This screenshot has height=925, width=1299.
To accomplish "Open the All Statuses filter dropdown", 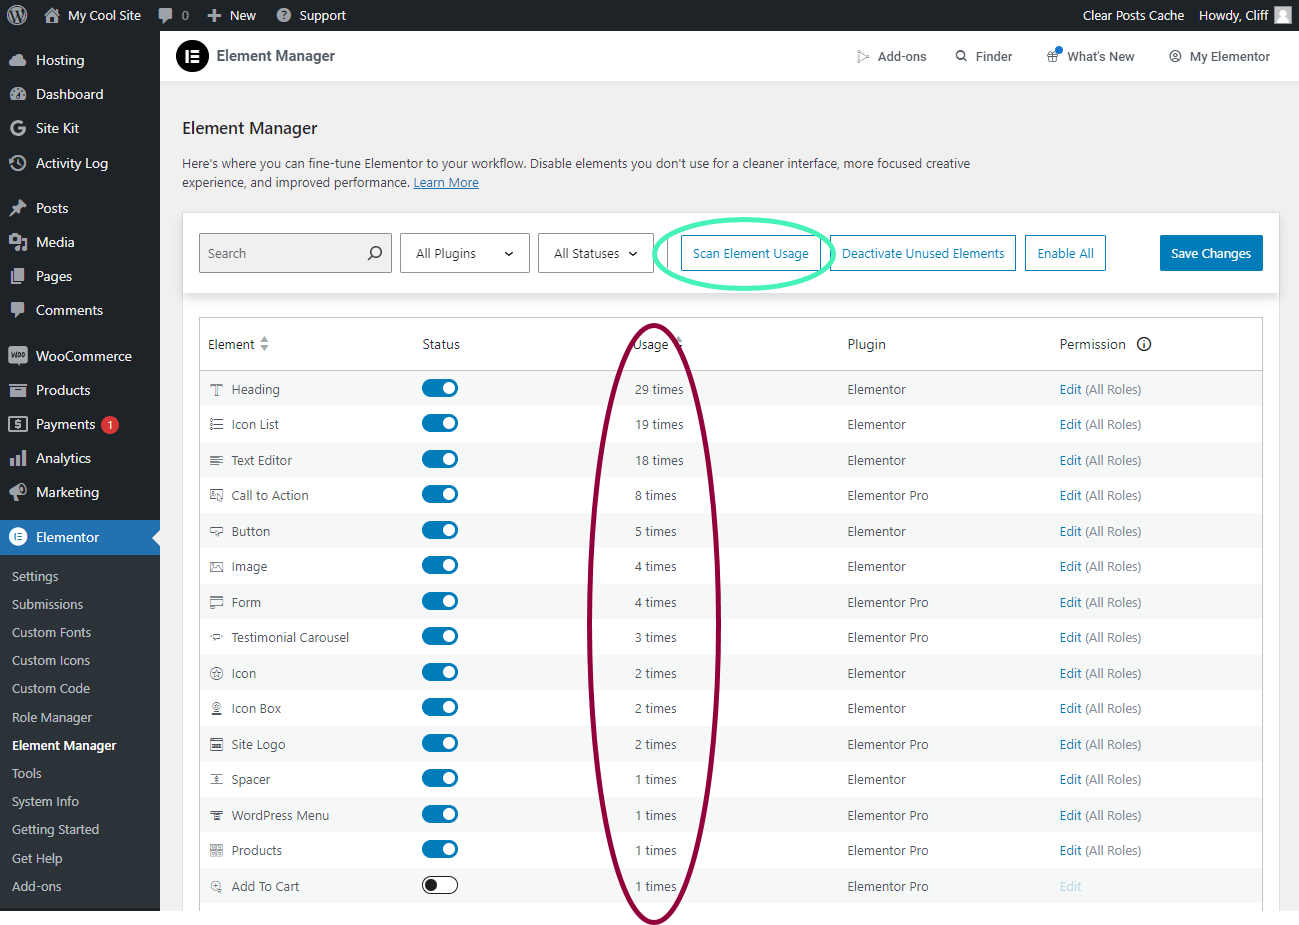I will [x=596, y=253].
